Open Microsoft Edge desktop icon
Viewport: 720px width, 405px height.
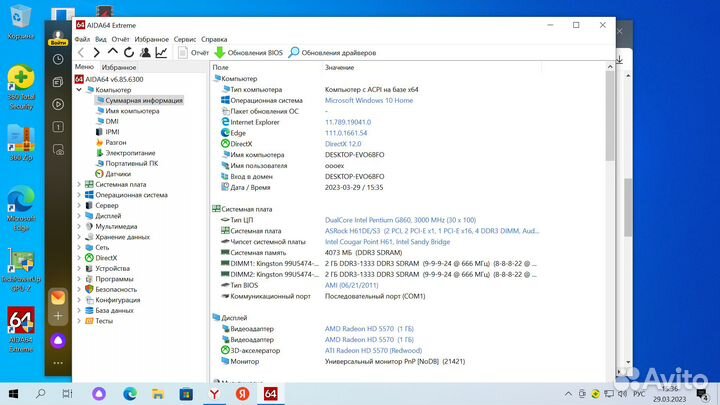tap(21, 208)
